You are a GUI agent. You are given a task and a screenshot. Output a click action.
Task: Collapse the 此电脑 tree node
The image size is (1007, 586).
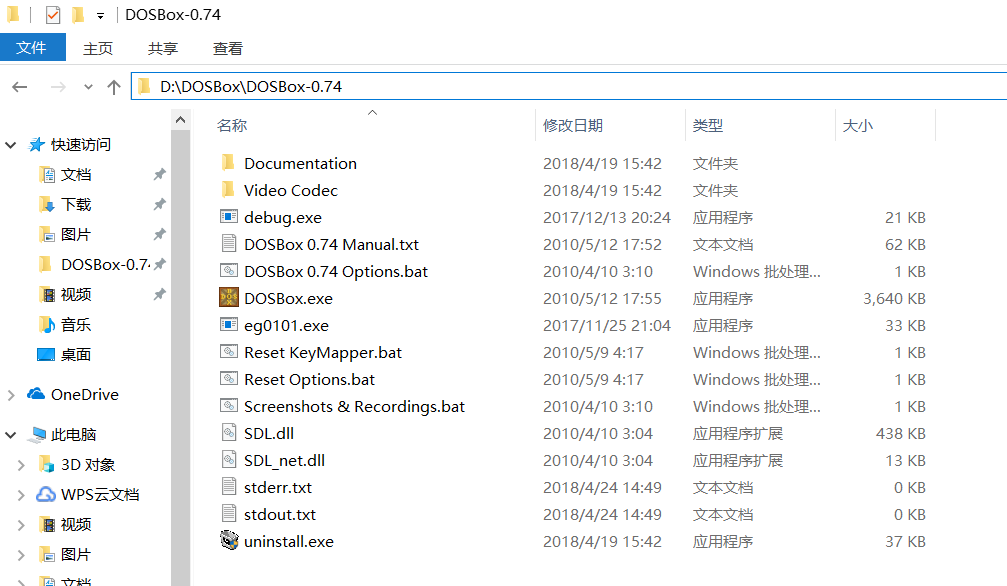[10, 435]
